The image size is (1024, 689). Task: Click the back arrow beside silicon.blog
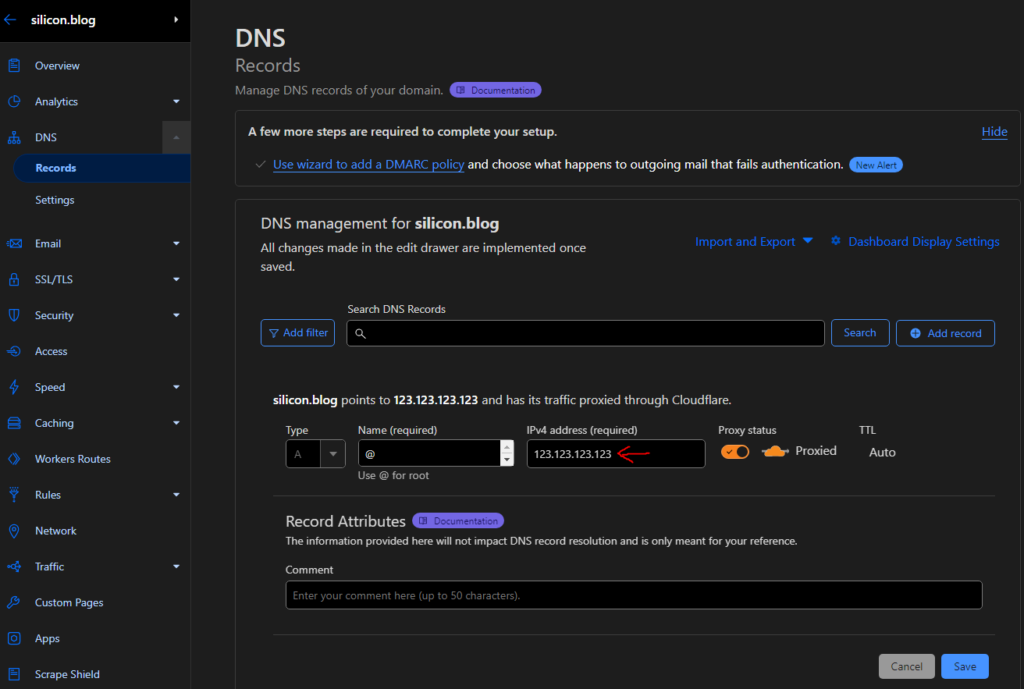point(11,19)
